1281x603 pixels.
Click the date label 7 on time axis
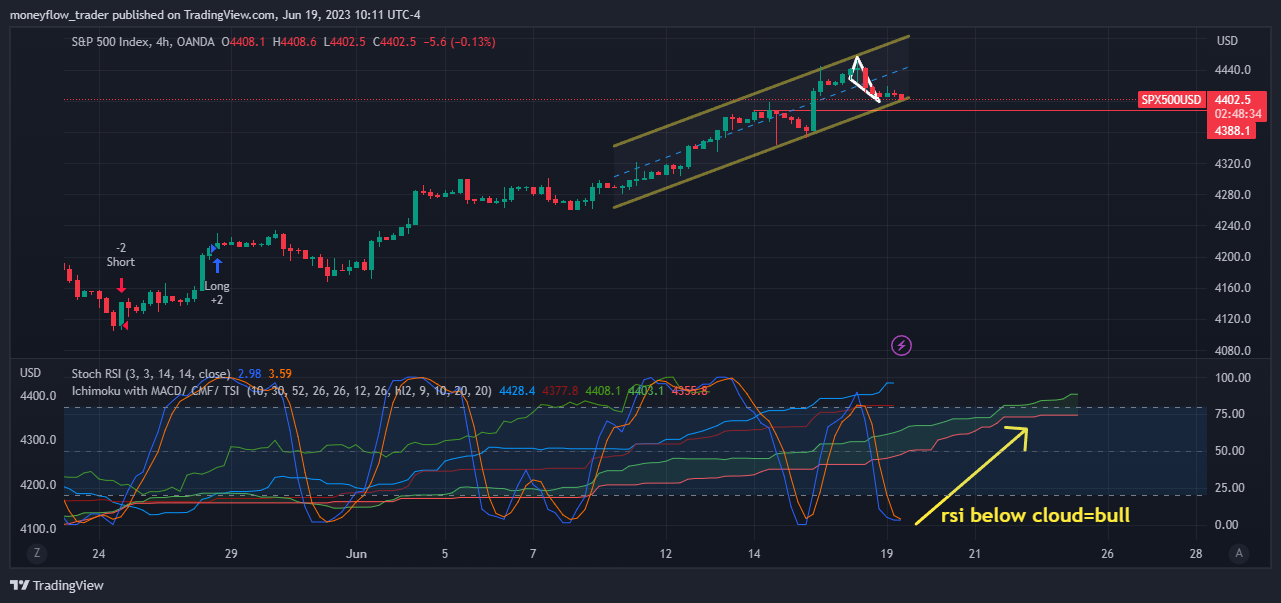[534, 553]
